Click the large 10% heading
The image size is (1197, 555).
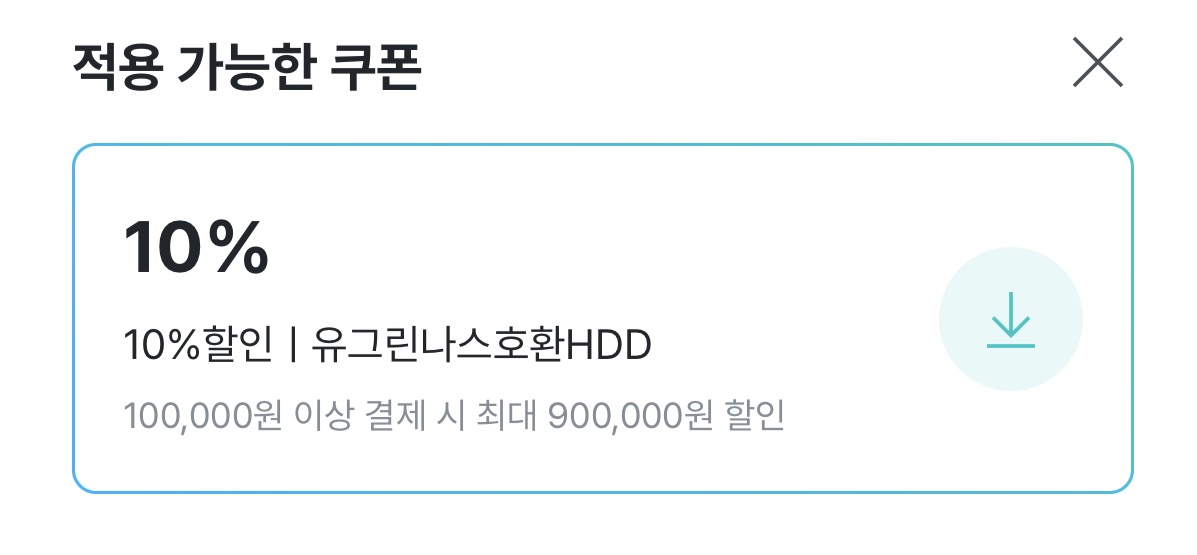point(195,247)
